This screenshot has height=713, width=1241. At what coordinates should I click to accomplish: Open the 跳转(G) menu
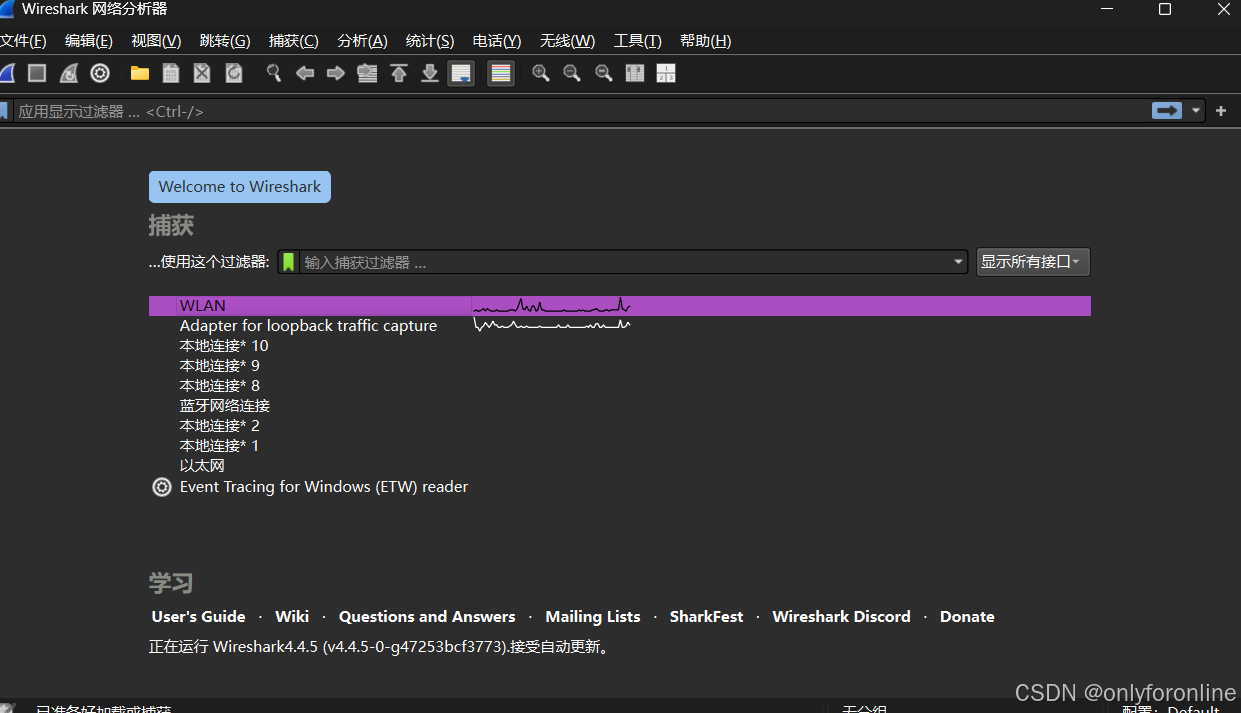point(225,41)
